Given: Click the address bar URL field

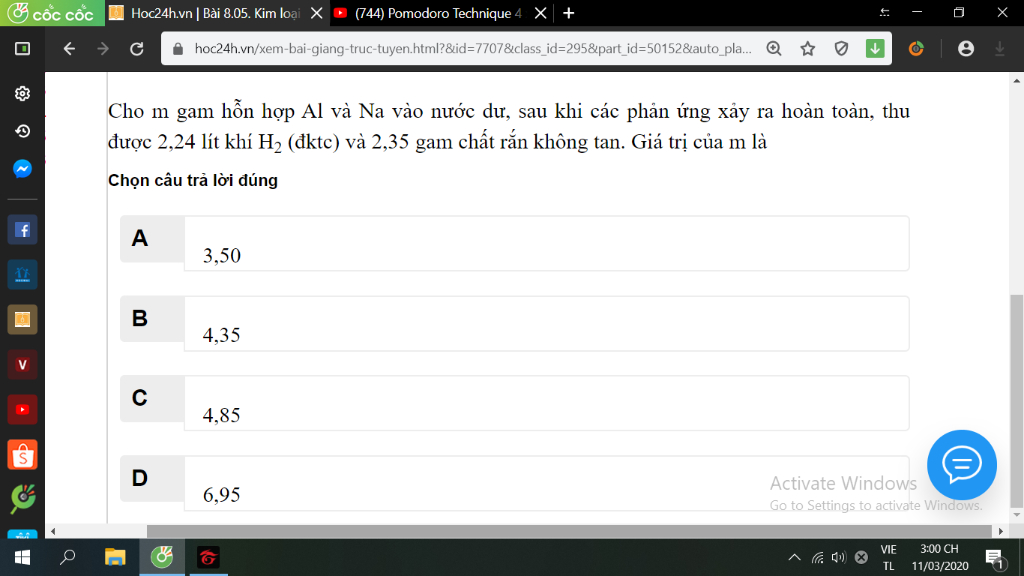Looking at the screenshot, I should point(473,48).
